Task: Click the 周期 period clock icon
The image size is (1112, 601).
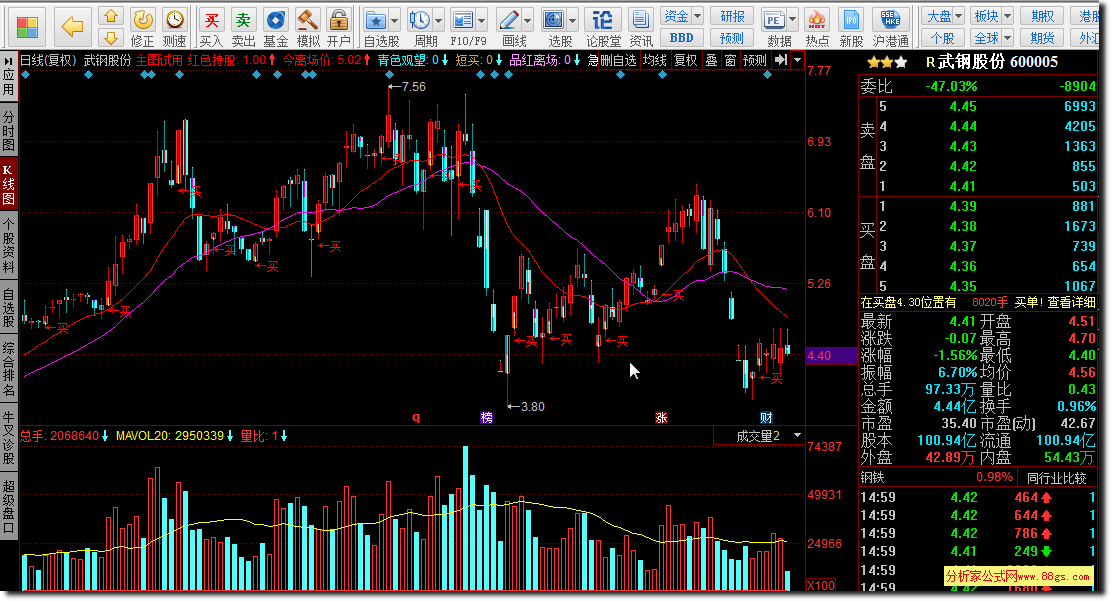Action: pyautogui.click(x=419, y=20)
